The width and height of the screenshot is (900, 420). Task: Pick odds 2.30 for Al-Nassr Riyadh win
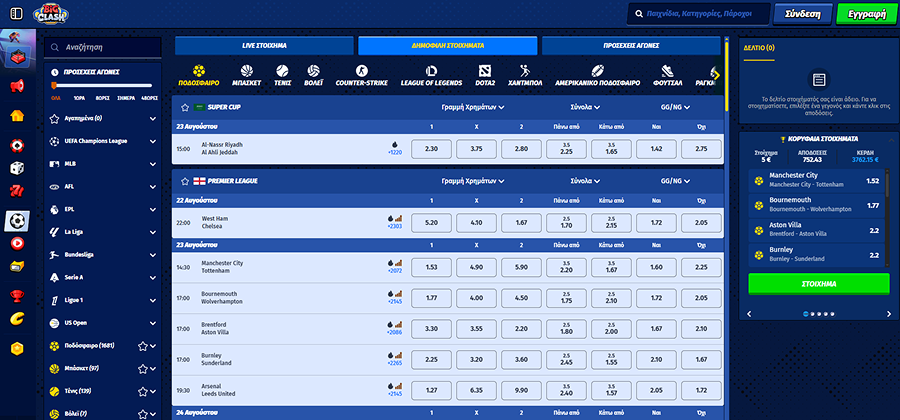(x=432, y=149)
